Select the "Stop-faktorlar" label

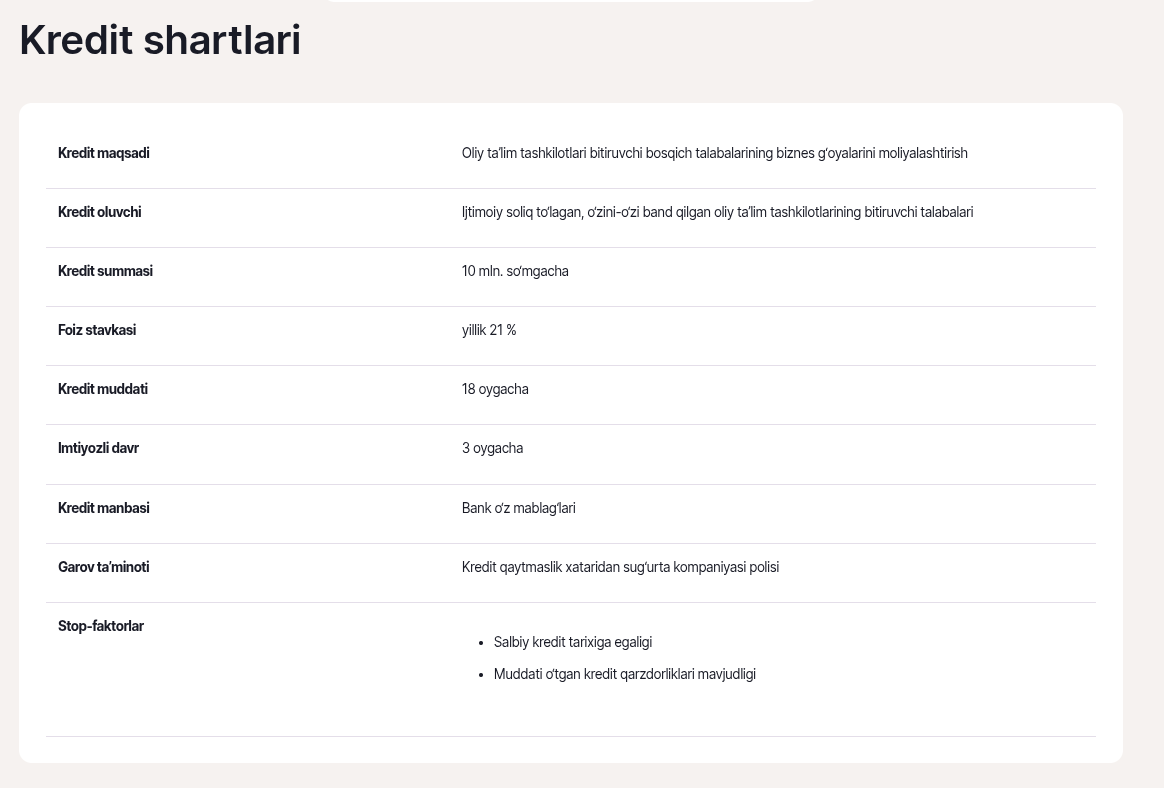point(101,626)
